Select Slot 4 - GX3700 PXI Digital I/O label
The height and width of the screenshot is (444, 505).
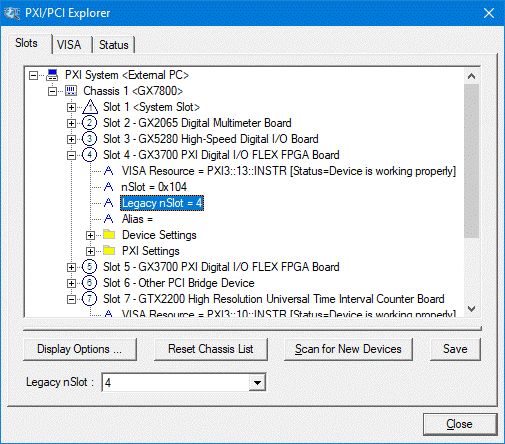pos(221,155)
